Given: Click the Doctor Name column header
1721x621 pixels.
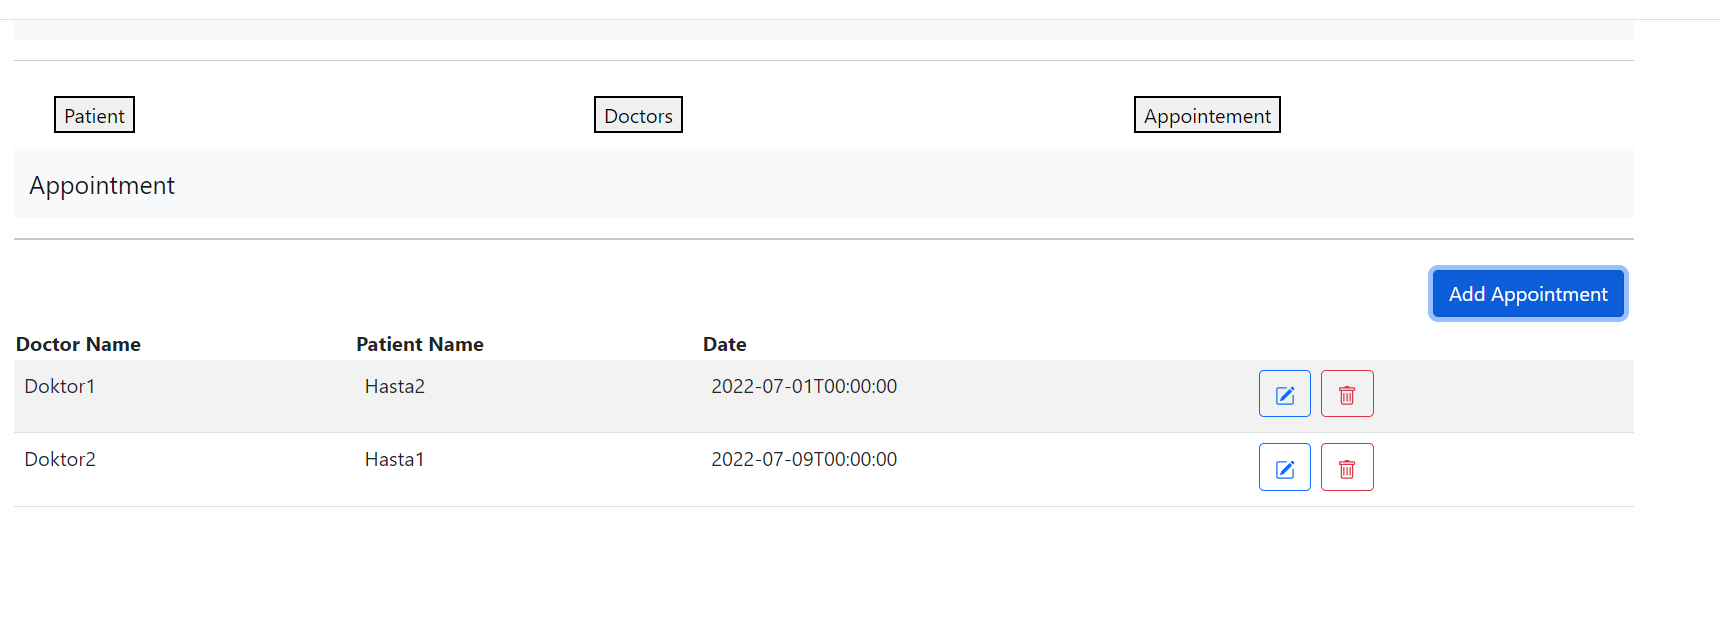Looking at the screenshot, I should point(78,344).
